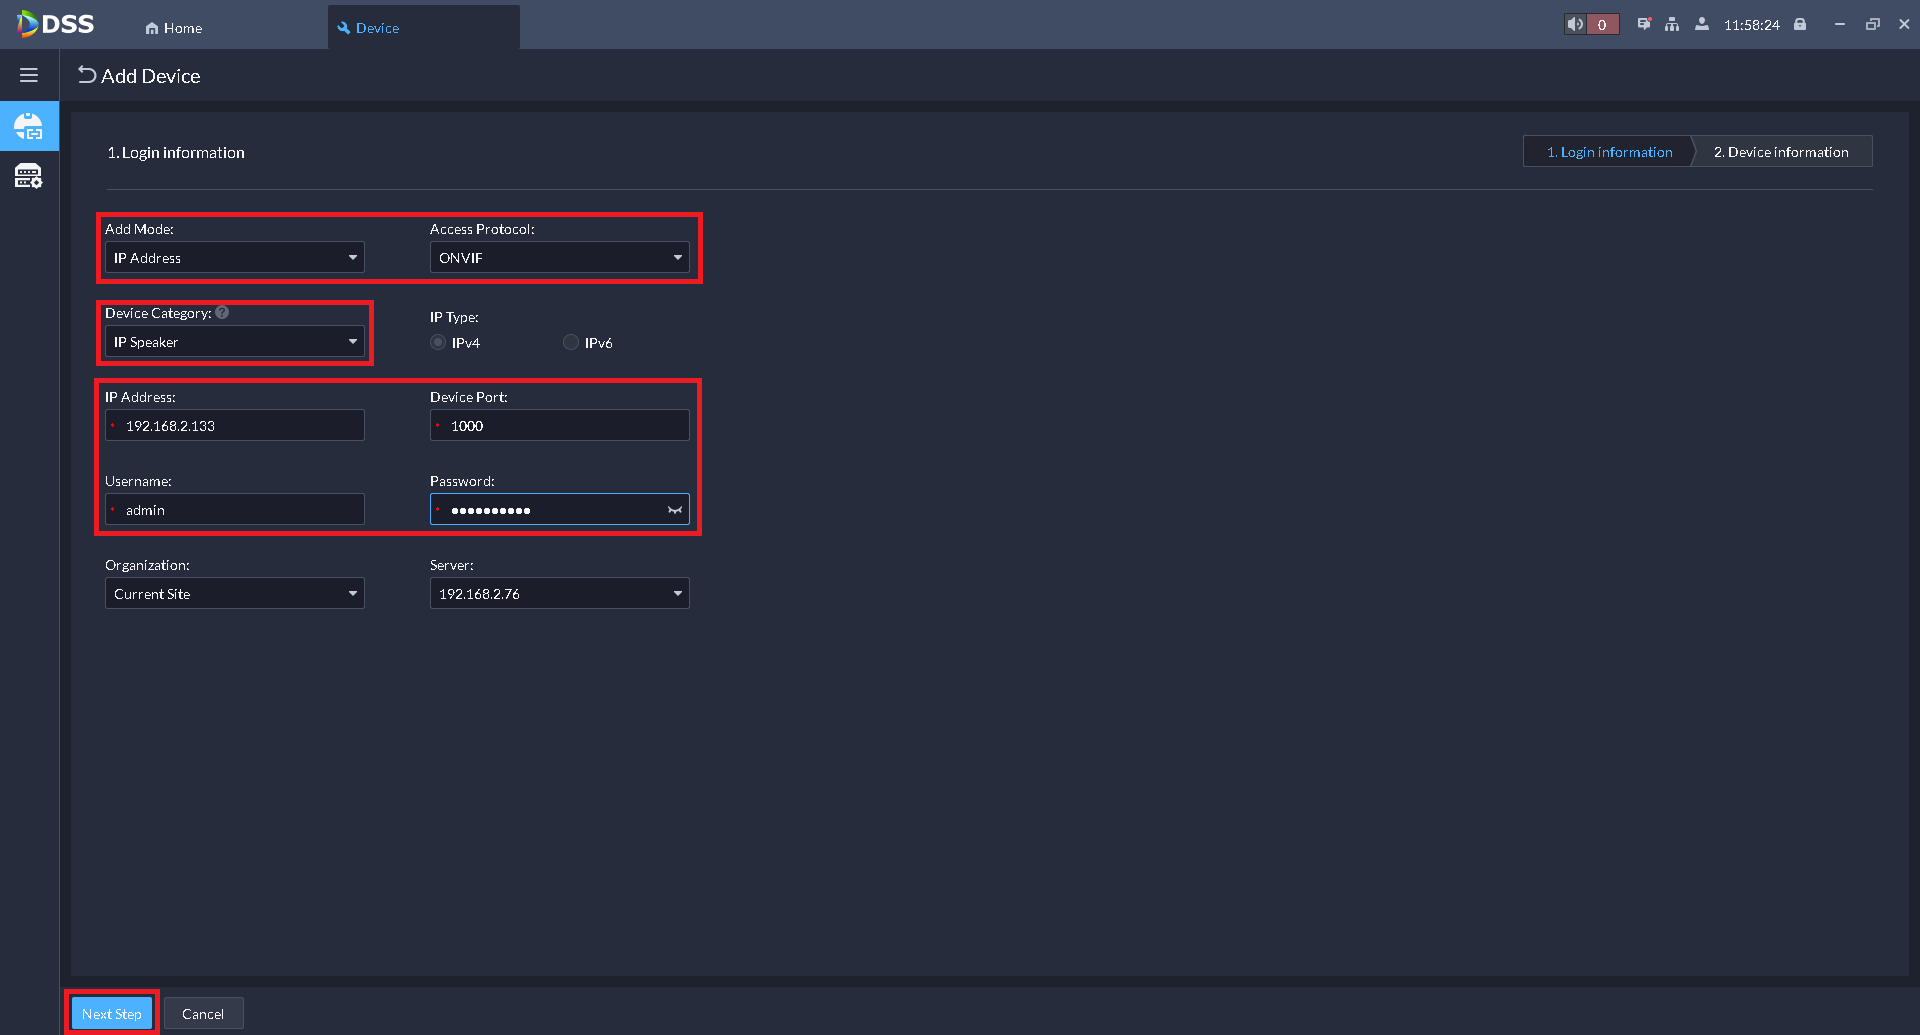Click the DSS logo
Screen dimensions: 1920x1035
pyautogui.click(x=56, y=24)
